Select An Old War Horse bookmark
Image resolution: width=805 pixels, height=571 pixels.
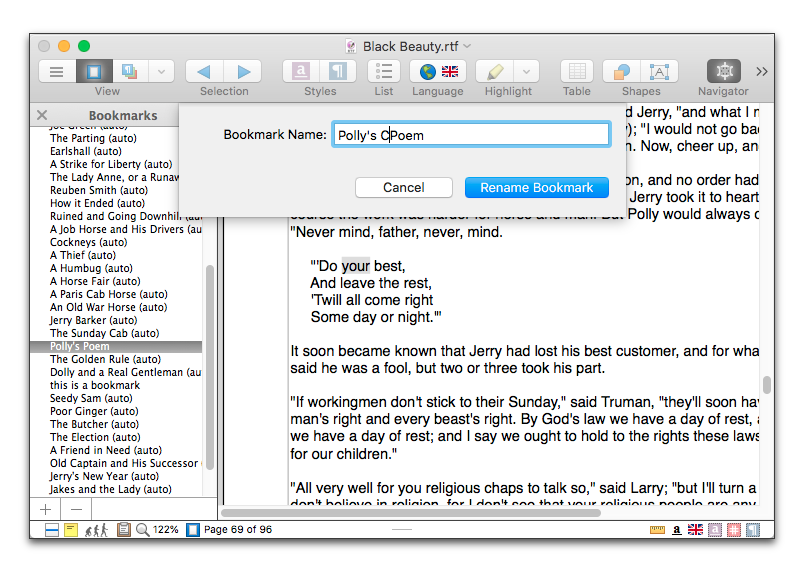pos(108,307)
